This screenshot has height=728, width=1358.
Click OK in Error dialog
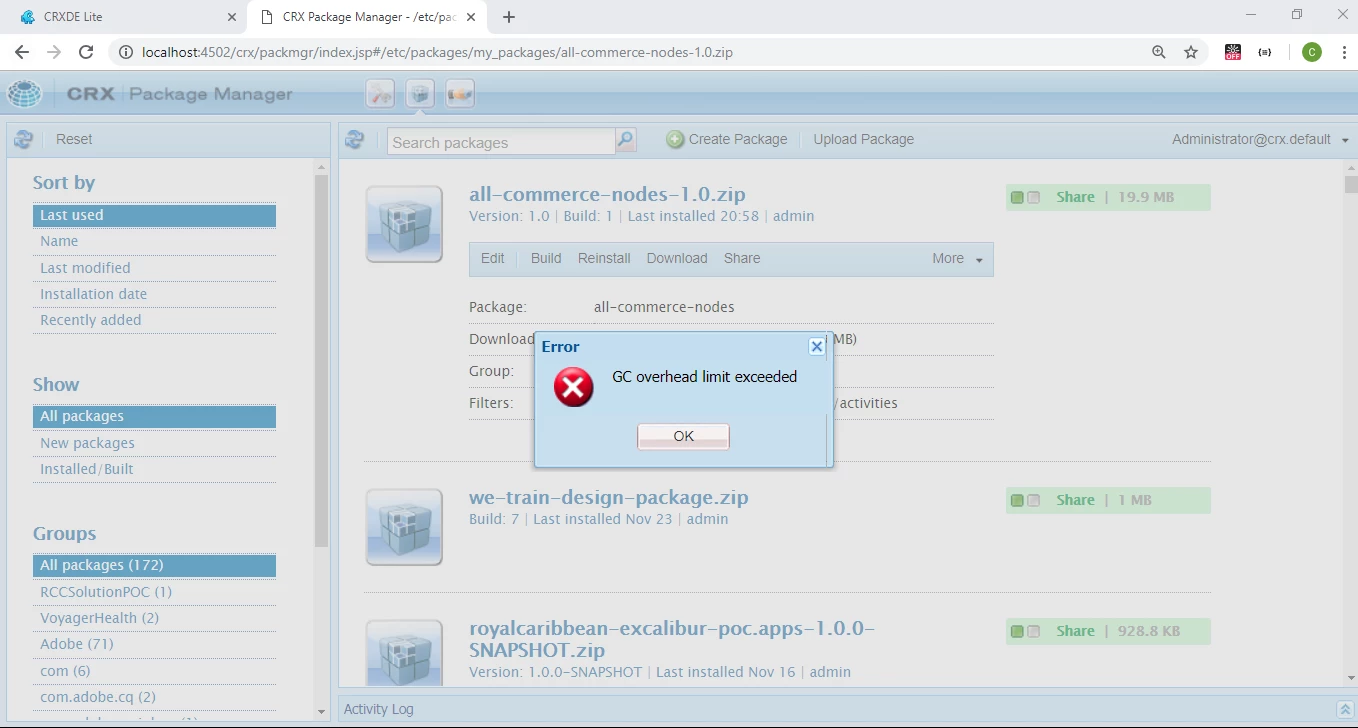coord(683,436)
